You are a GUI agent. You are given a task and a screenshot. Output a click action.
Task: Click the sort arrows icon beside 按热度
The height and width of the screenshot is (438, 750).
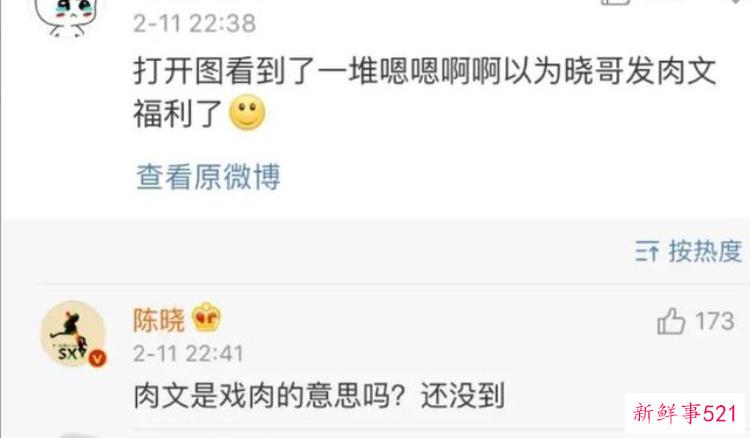(x=647, y=251)
